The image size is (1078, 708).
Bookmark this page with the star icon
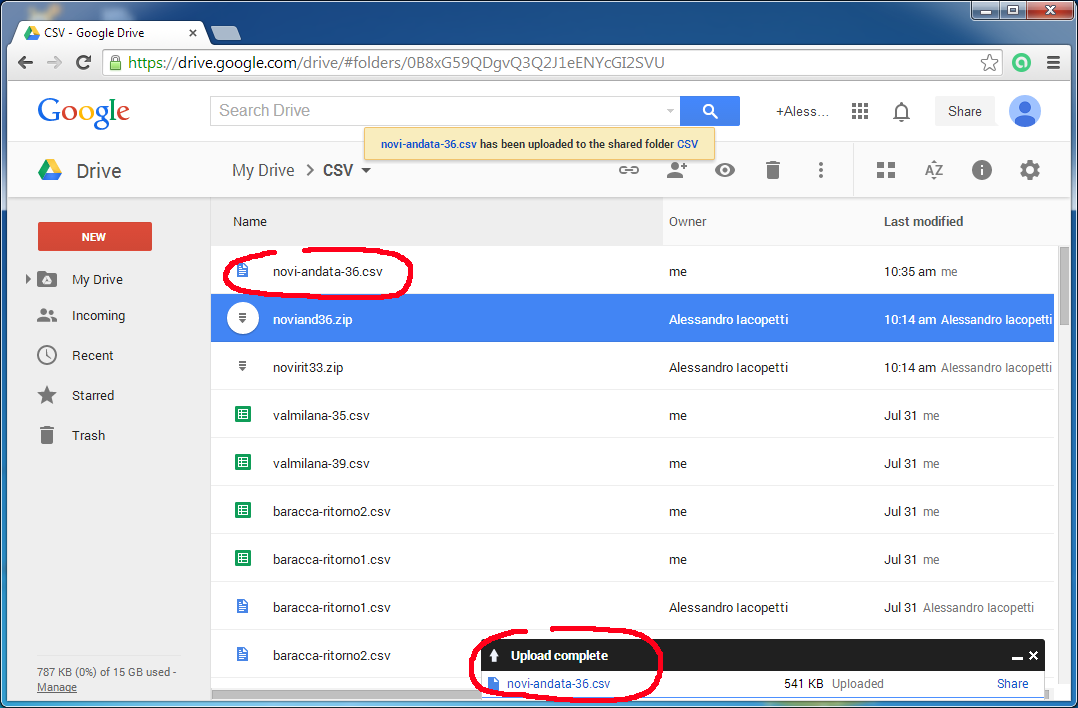click(x=989, y=63)
